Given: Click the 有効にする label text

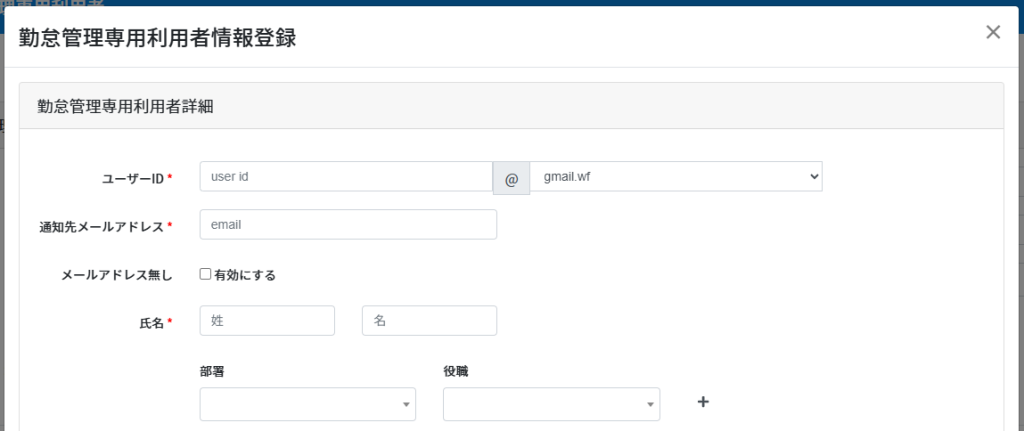Looking at the screenshot, I should [x=245, y=275].
